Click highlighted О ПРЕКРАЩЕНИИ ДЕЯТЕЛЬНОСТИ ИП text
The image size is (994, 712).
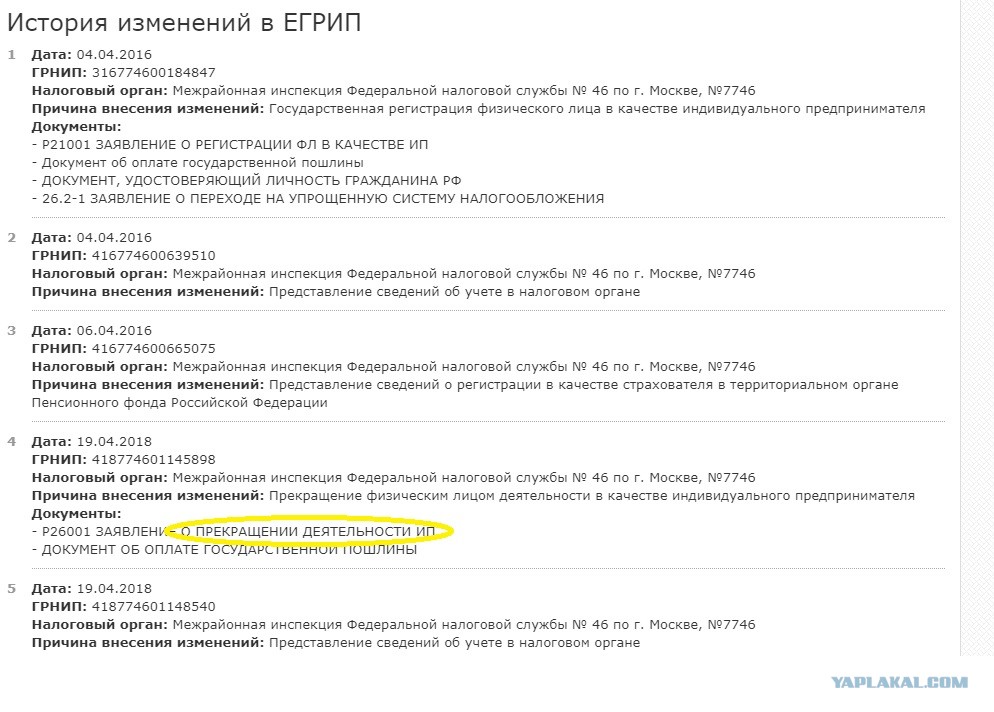[x=308, y=531]
